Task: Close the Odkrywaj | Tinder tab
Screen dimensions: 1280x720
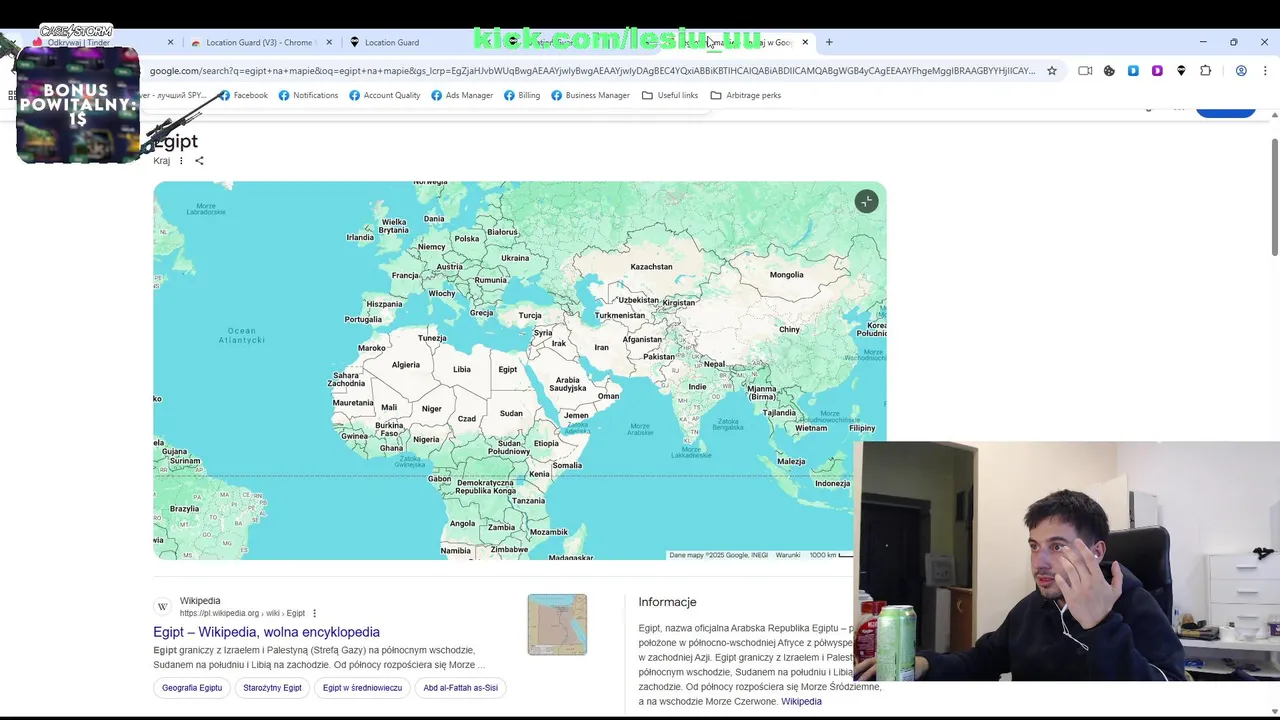Action: tap(170, 42)
